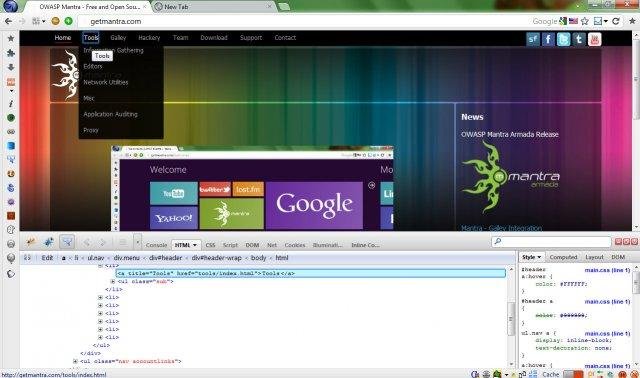Open the Facebook social icon
640x378 pixels.
548,39
